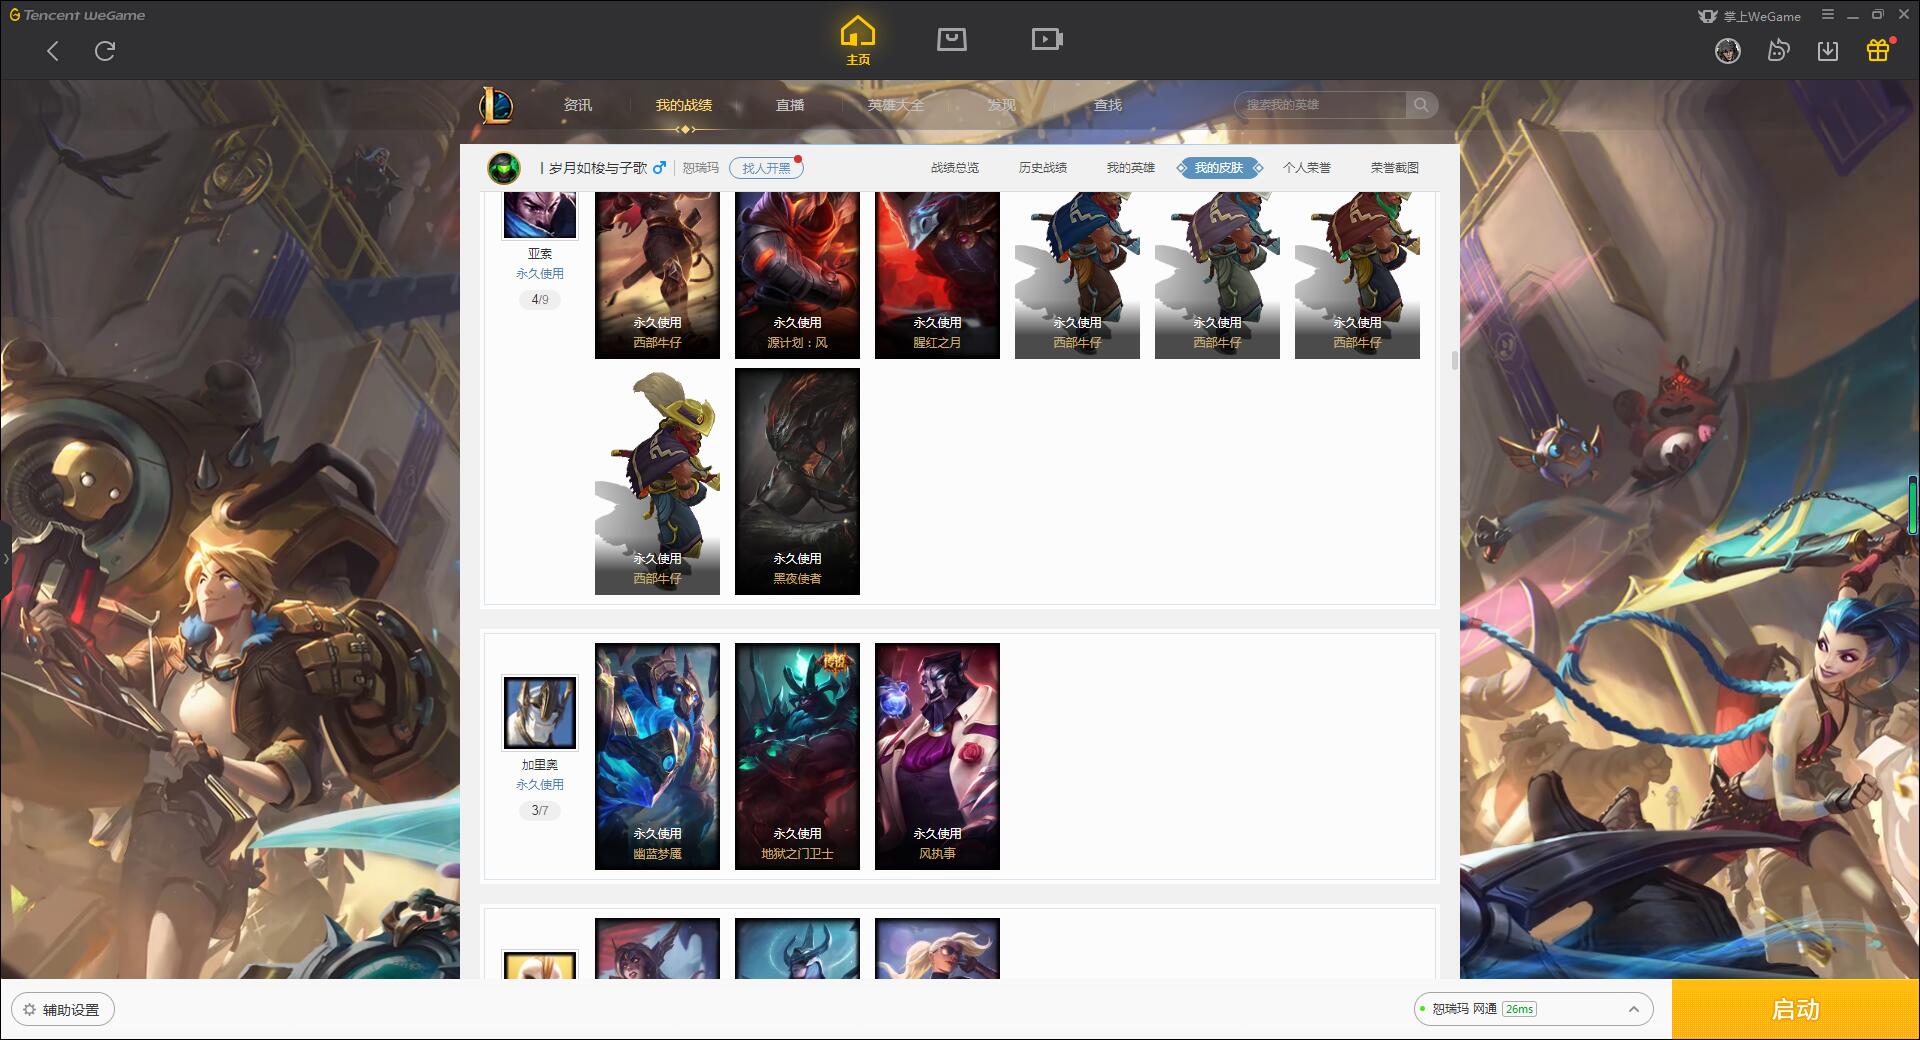The image size is (1920, 1040).
Task: Open the 我的英雄 section
Action: (x=1131, y=168)
